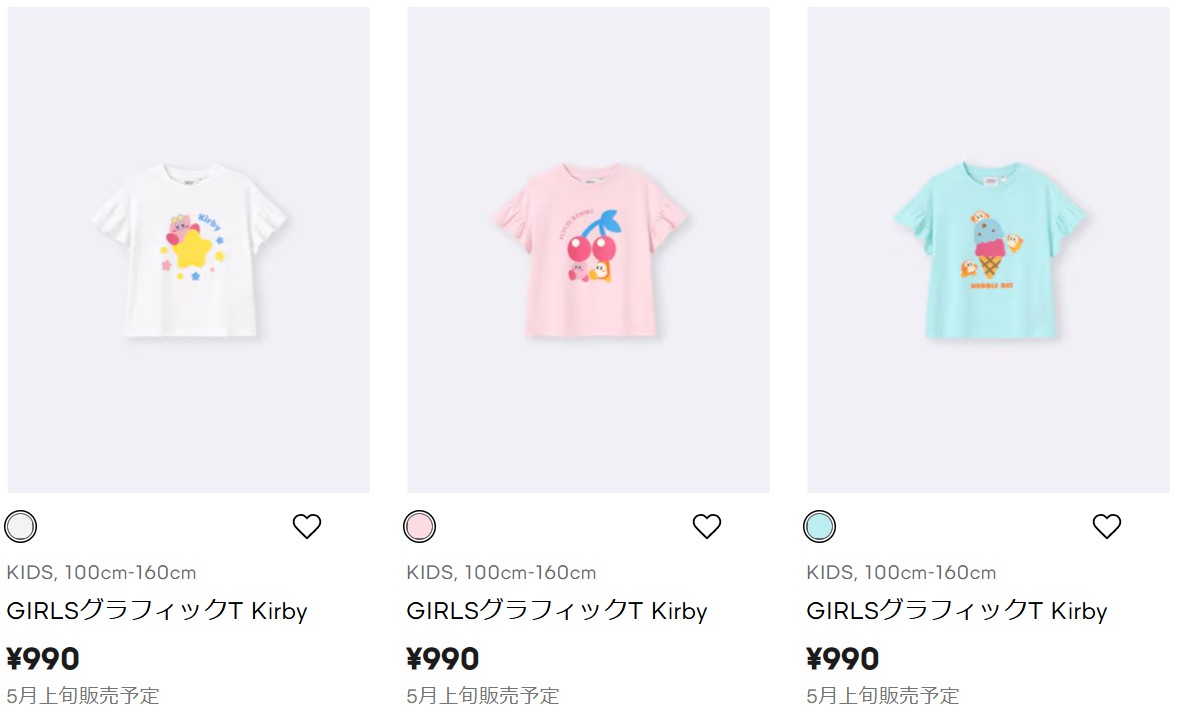Click KIDS, 100cm-160cm label under mint shirt
The image size is (1177, 712).
(902, 573)
